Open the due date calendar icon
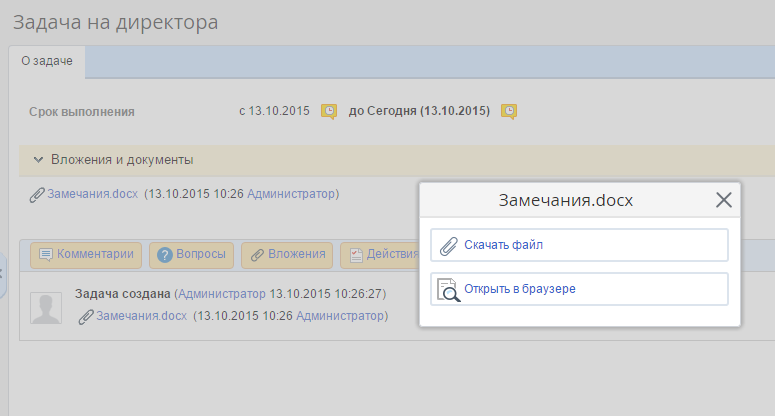 509,111
